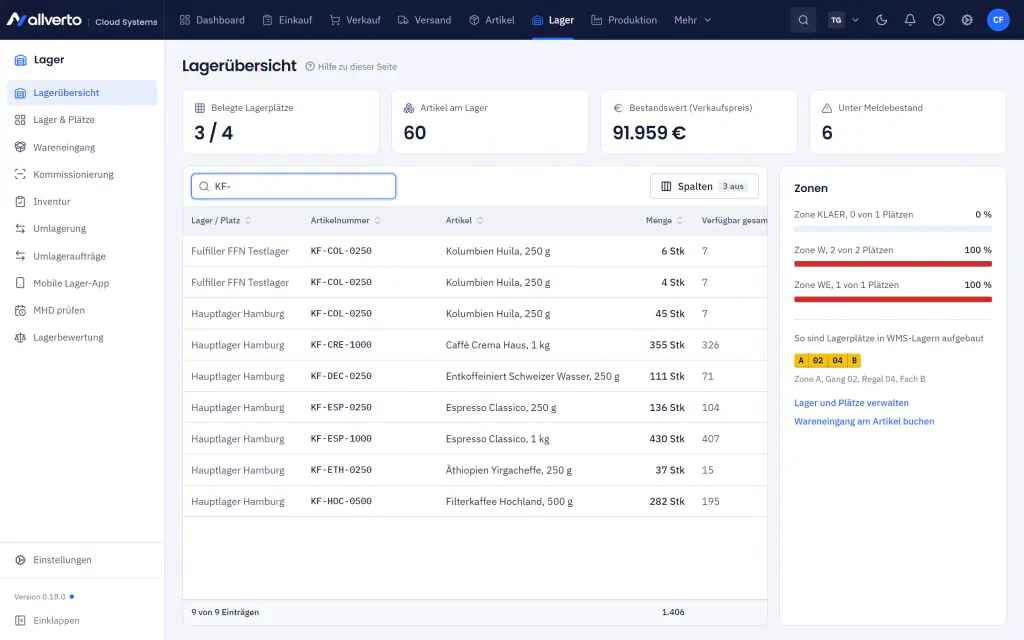
Task: Open the search icon in top bar
Action: click(x=803, y=20)
